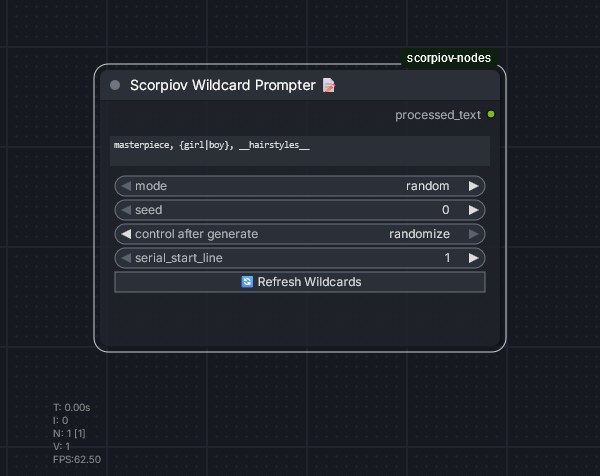This screenshot has height=476, width=600.
Task: Open the mode dropdown showing random
Action: [x=300, y=186]
